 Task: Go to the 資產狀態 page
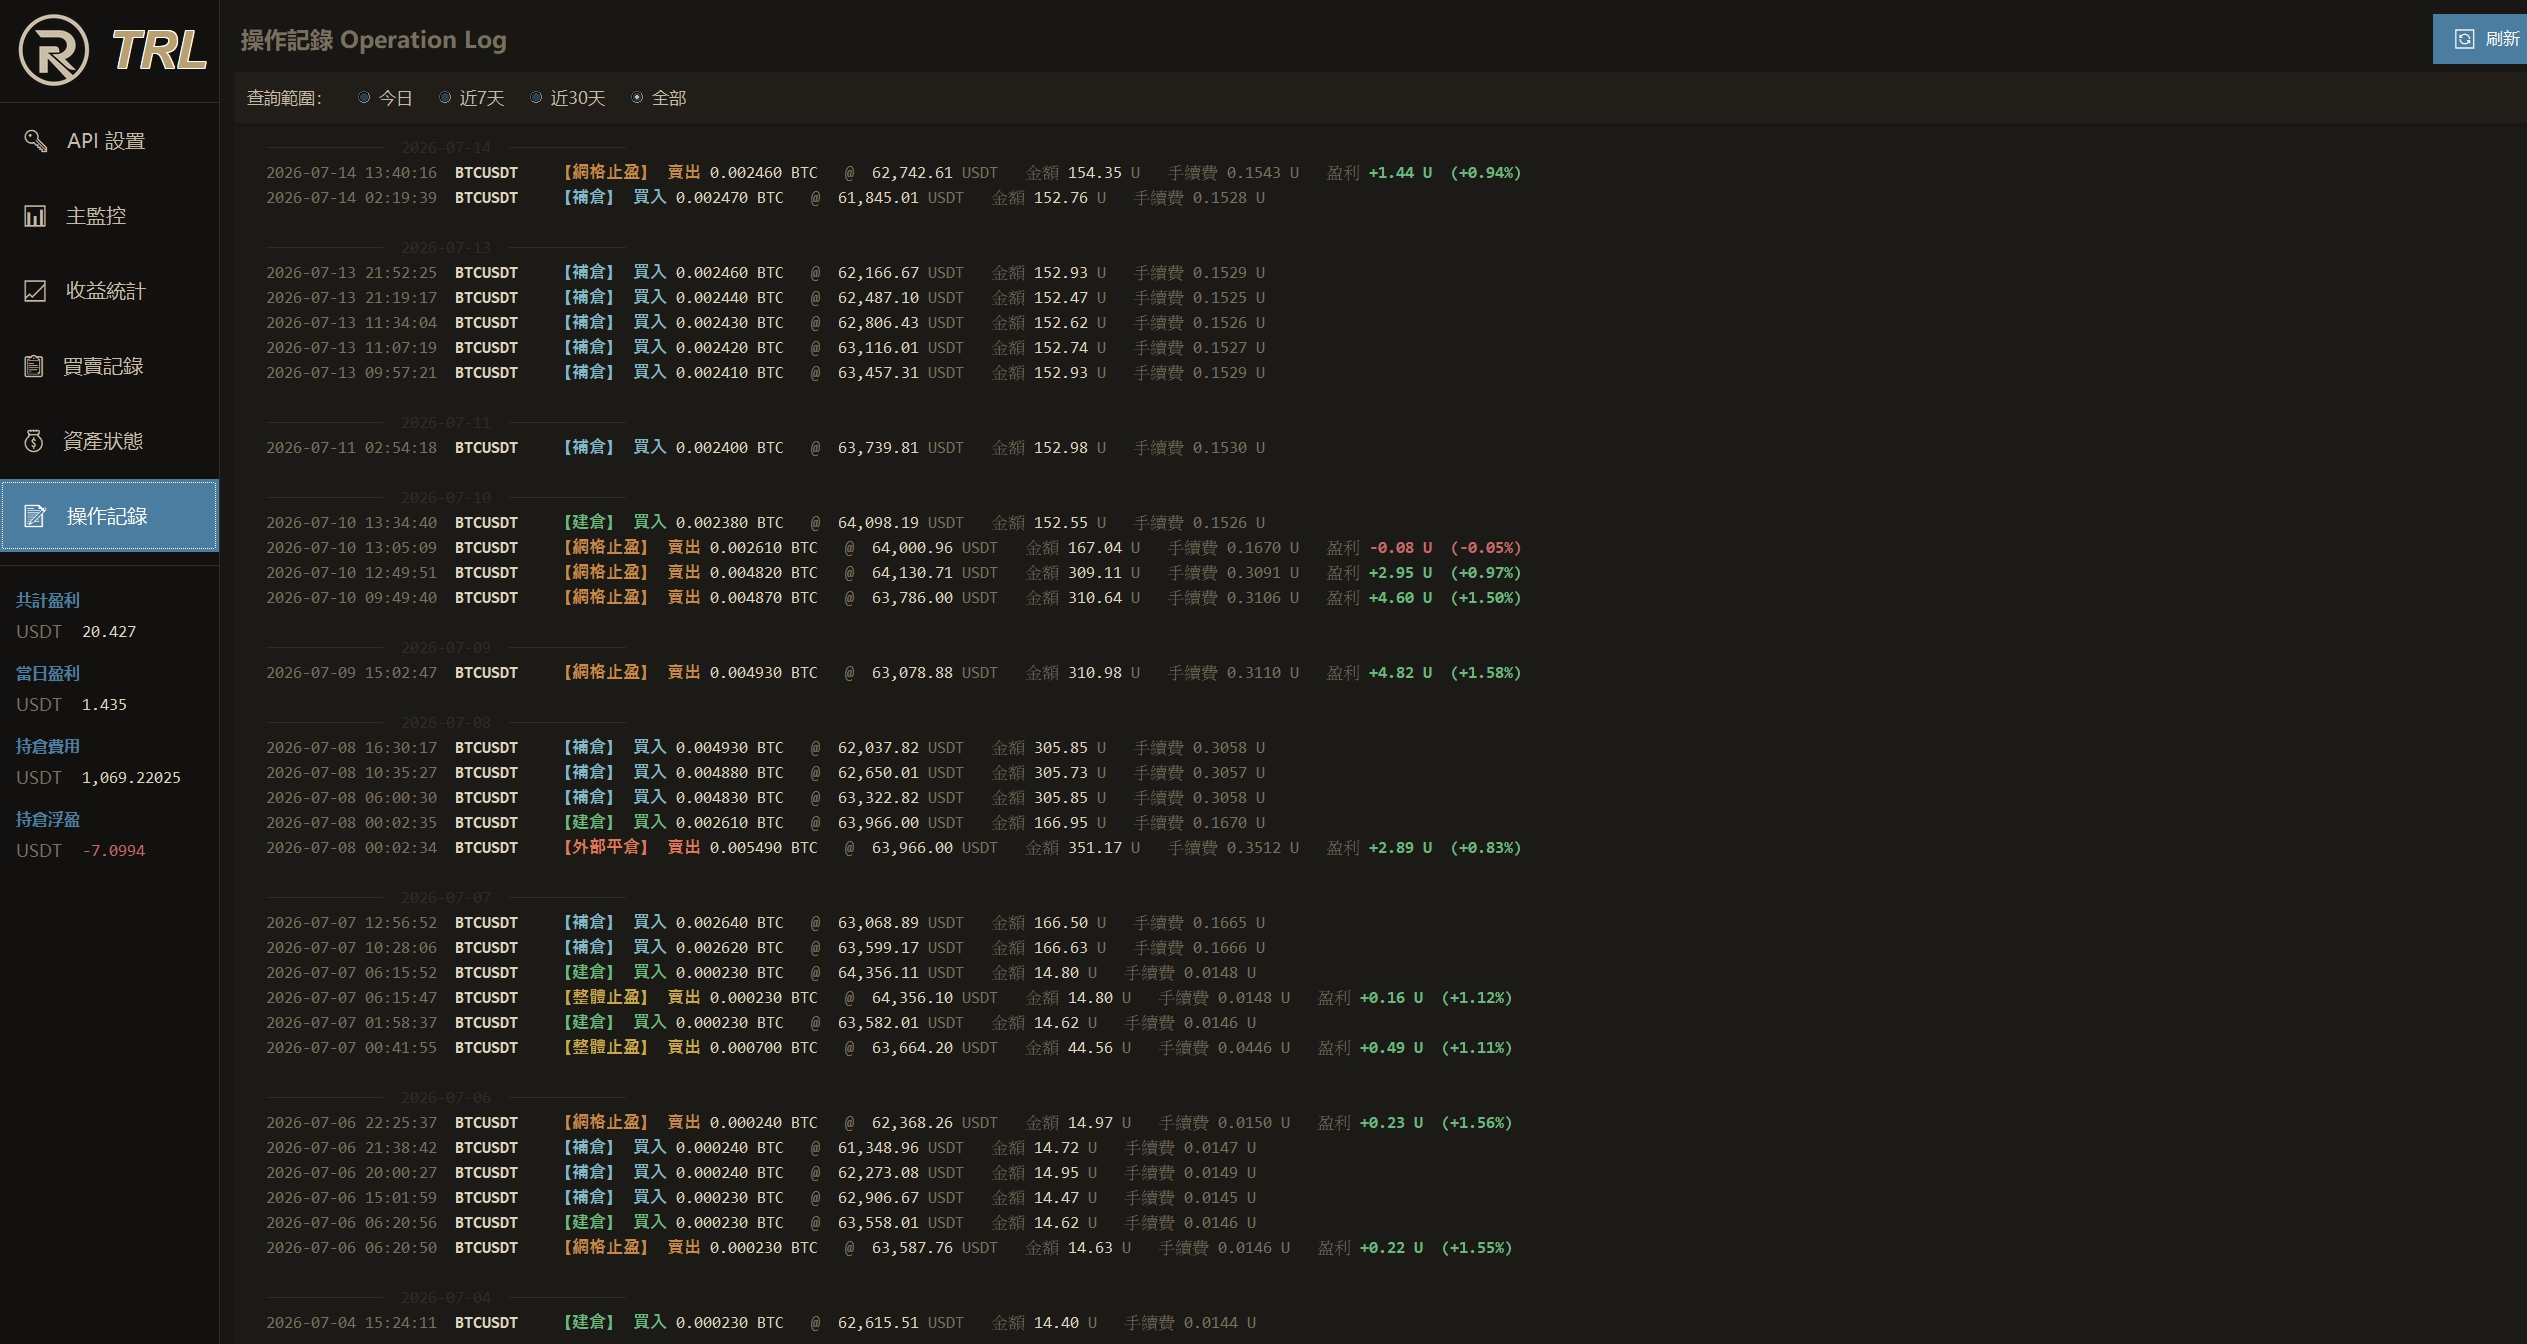tap(109, 441)
